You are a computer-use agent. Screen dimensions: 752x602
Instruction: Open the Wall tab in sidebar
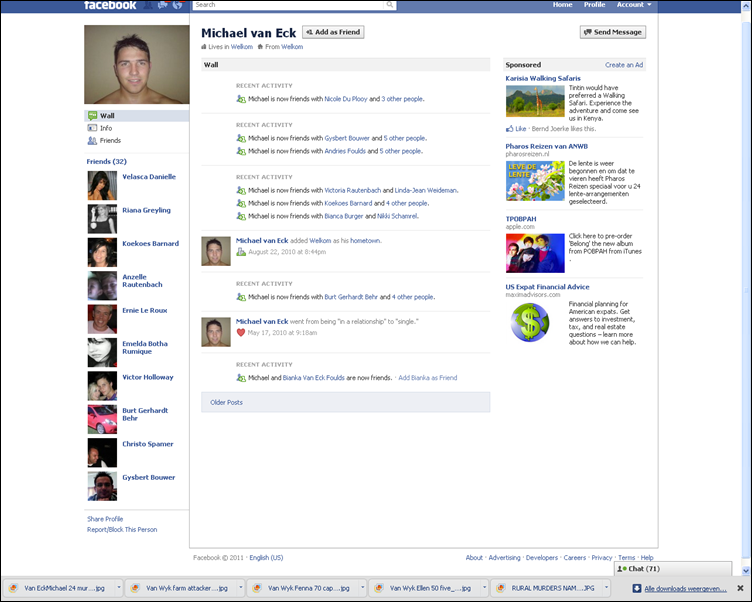(137, 116)
